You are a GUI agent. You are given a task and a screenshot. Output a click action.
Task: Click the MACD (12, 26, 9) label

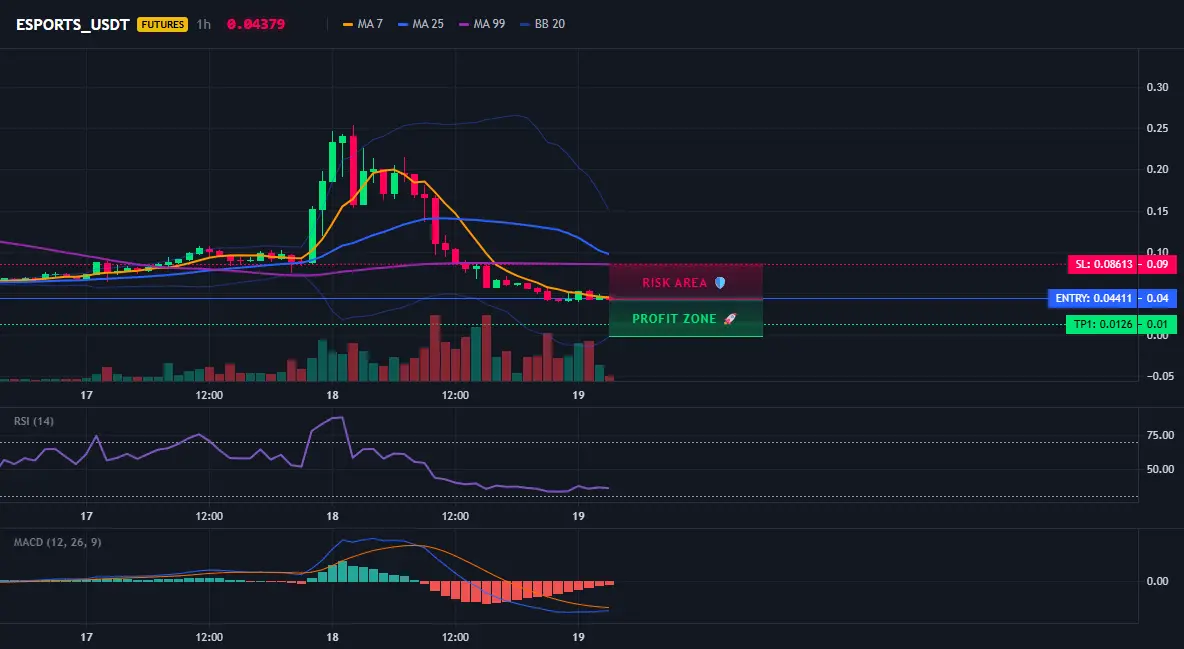[57, 542]
